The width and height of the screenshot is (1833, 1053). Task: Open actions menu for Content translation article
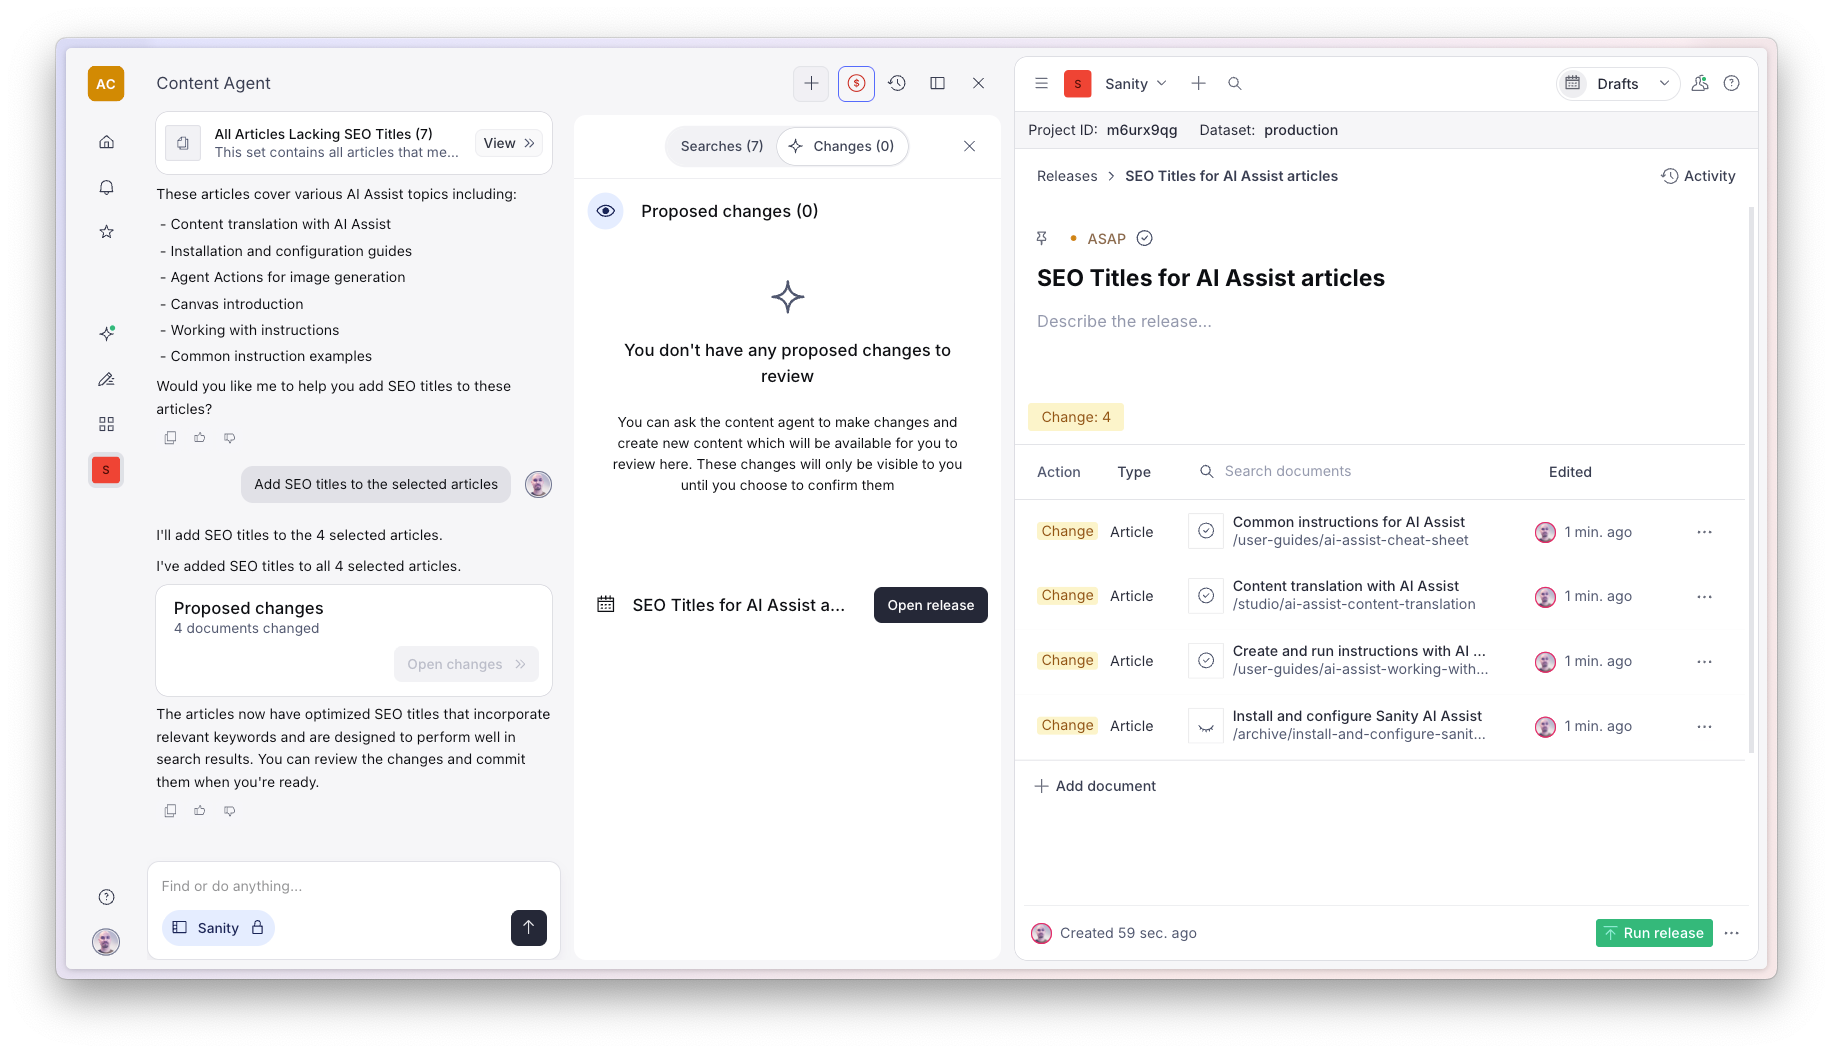[x=1705, y=597]
